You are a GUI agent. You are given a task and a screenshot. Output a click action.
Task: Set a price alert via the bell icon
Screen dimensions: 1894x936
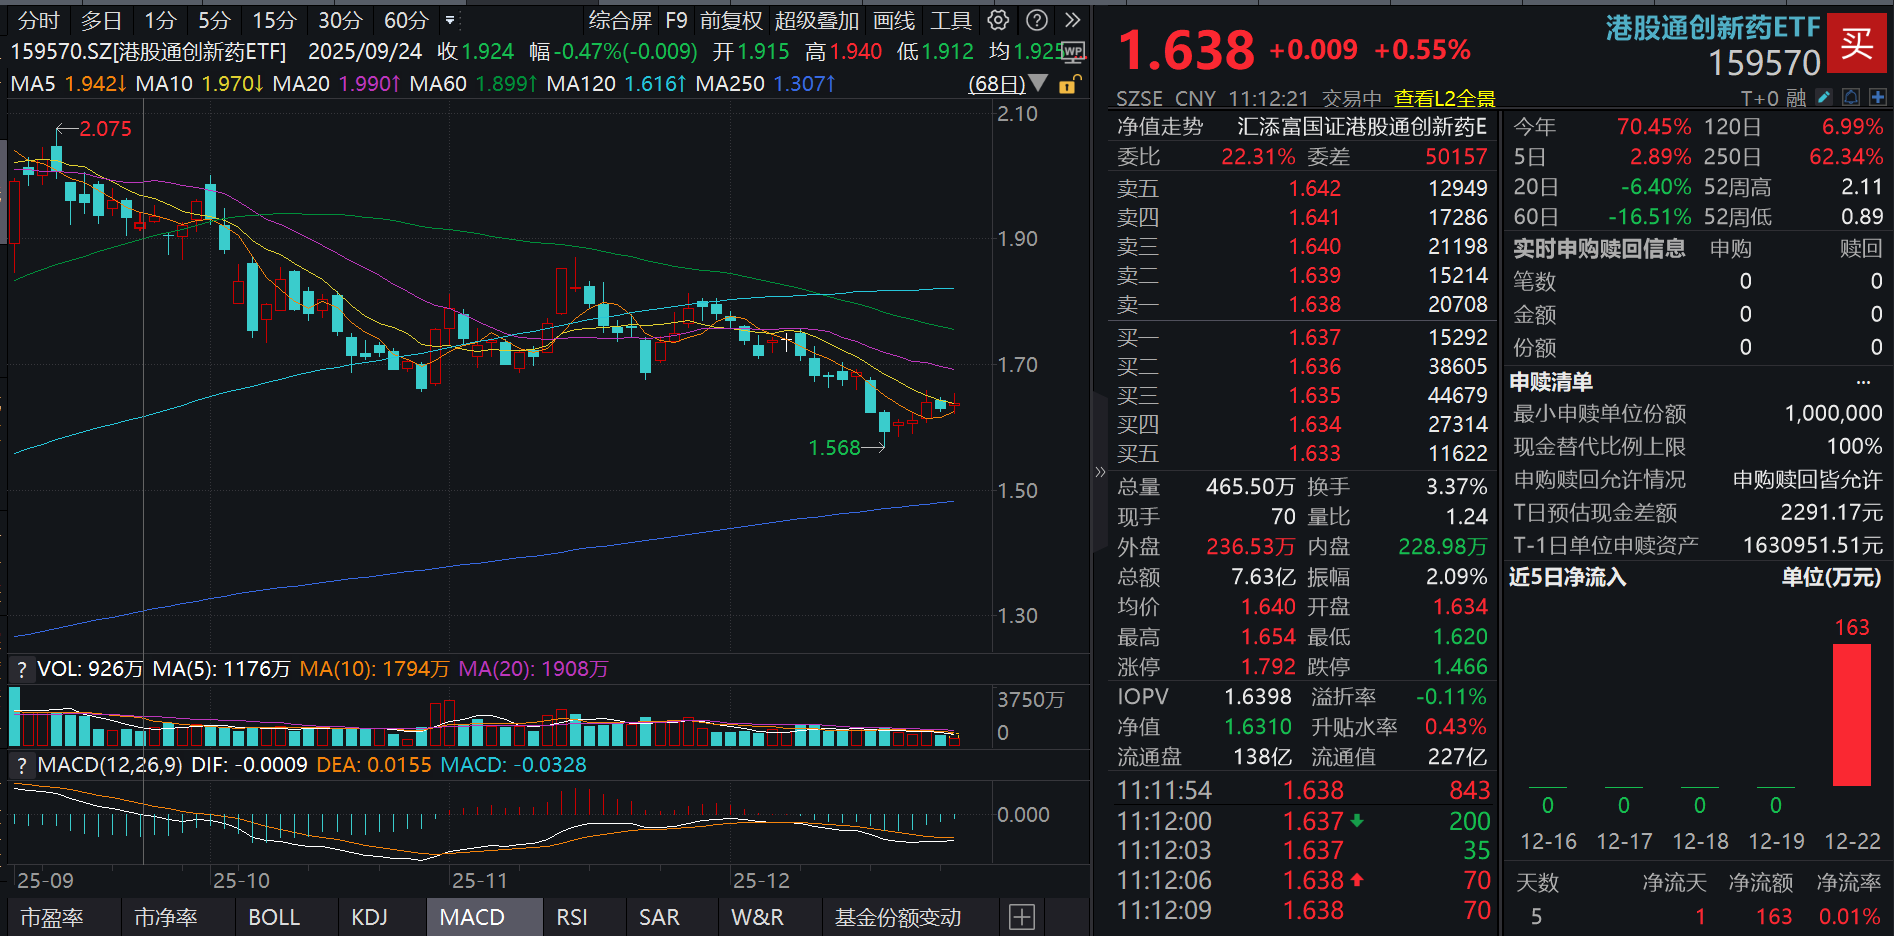1852,97
